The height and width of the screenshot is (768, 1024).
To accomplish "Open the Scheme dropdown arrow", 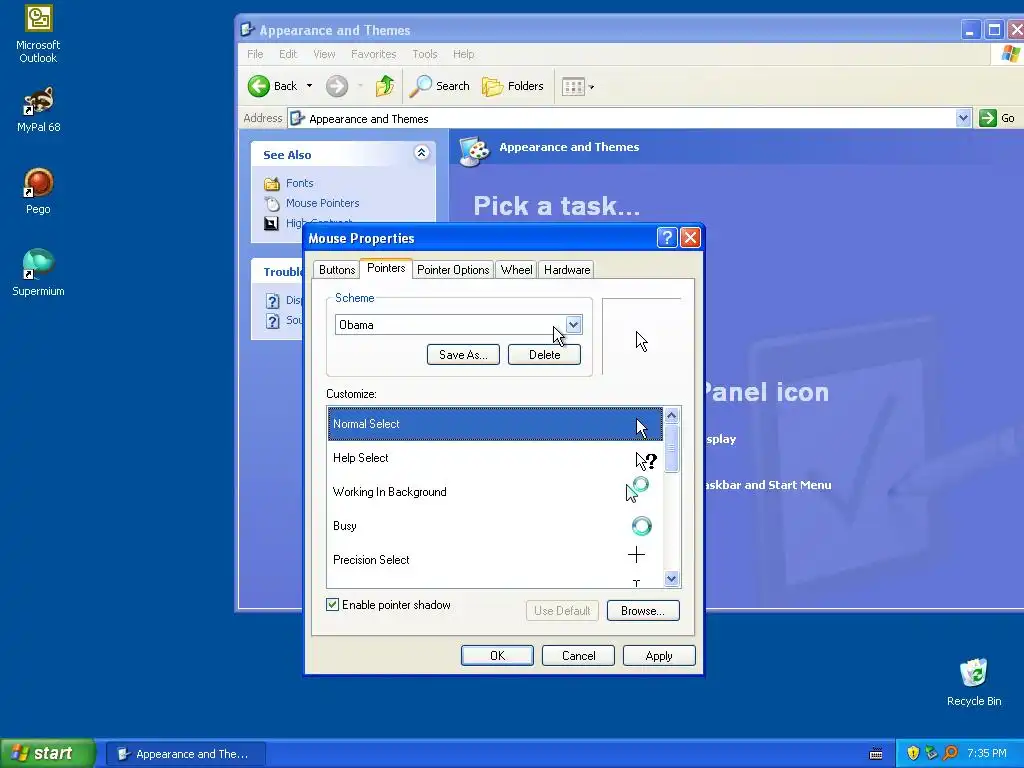I will coord(573,325).
